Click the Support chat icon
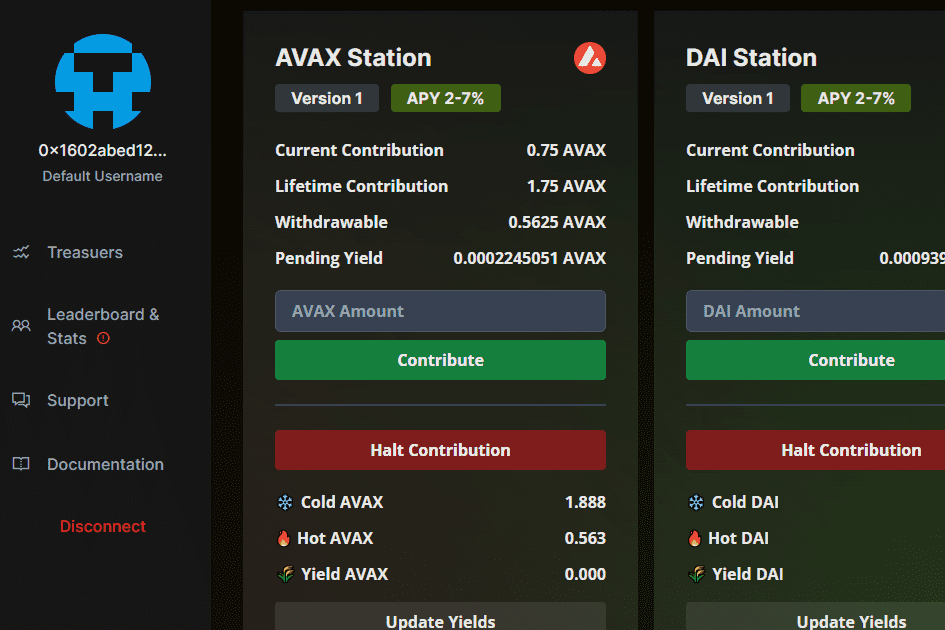945x630 pixels. click(21, 400)
